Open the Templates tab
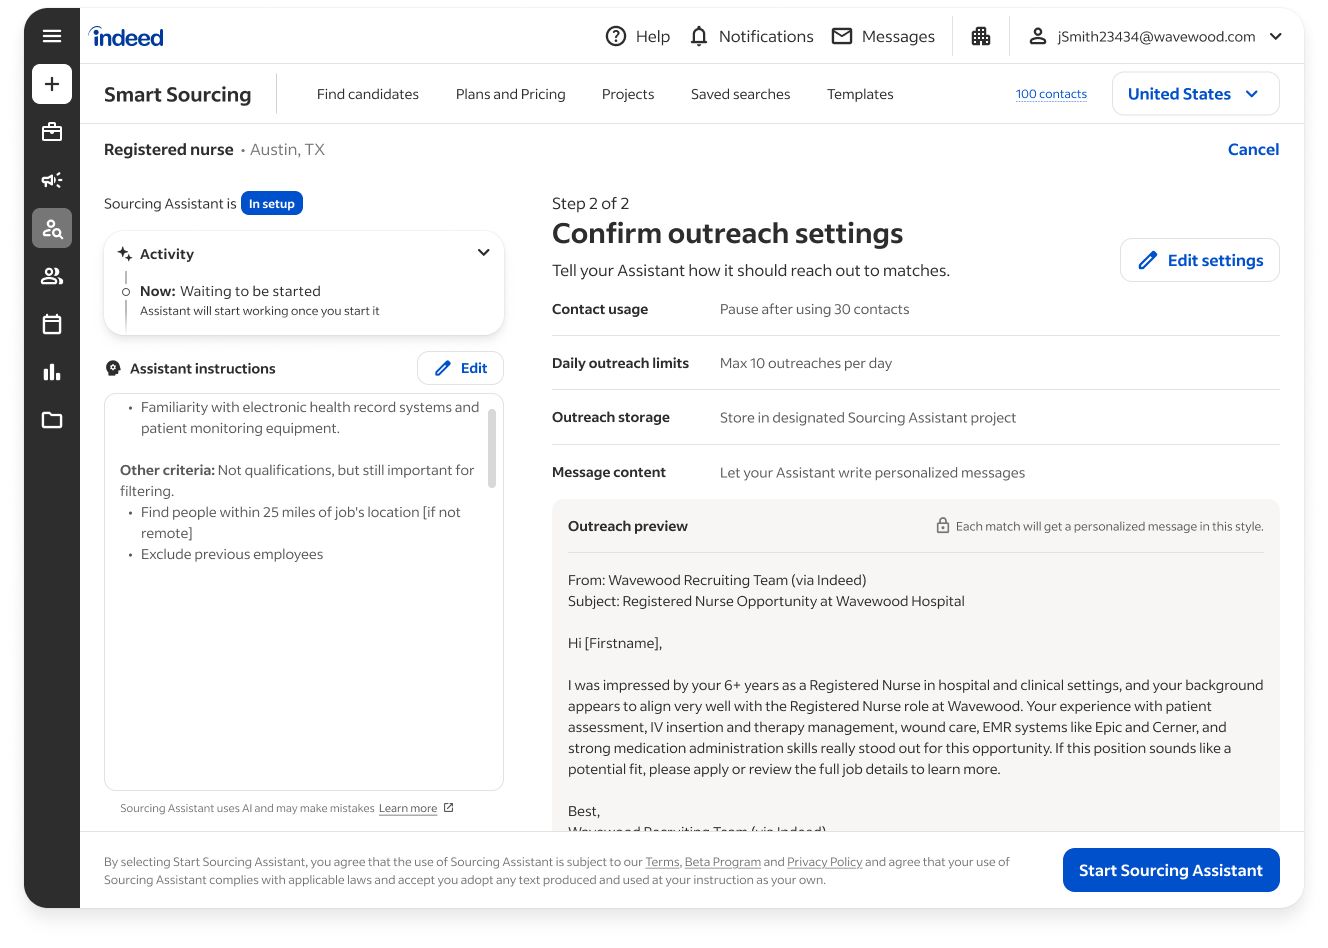1328x948 pixels. tap(860, 94)
